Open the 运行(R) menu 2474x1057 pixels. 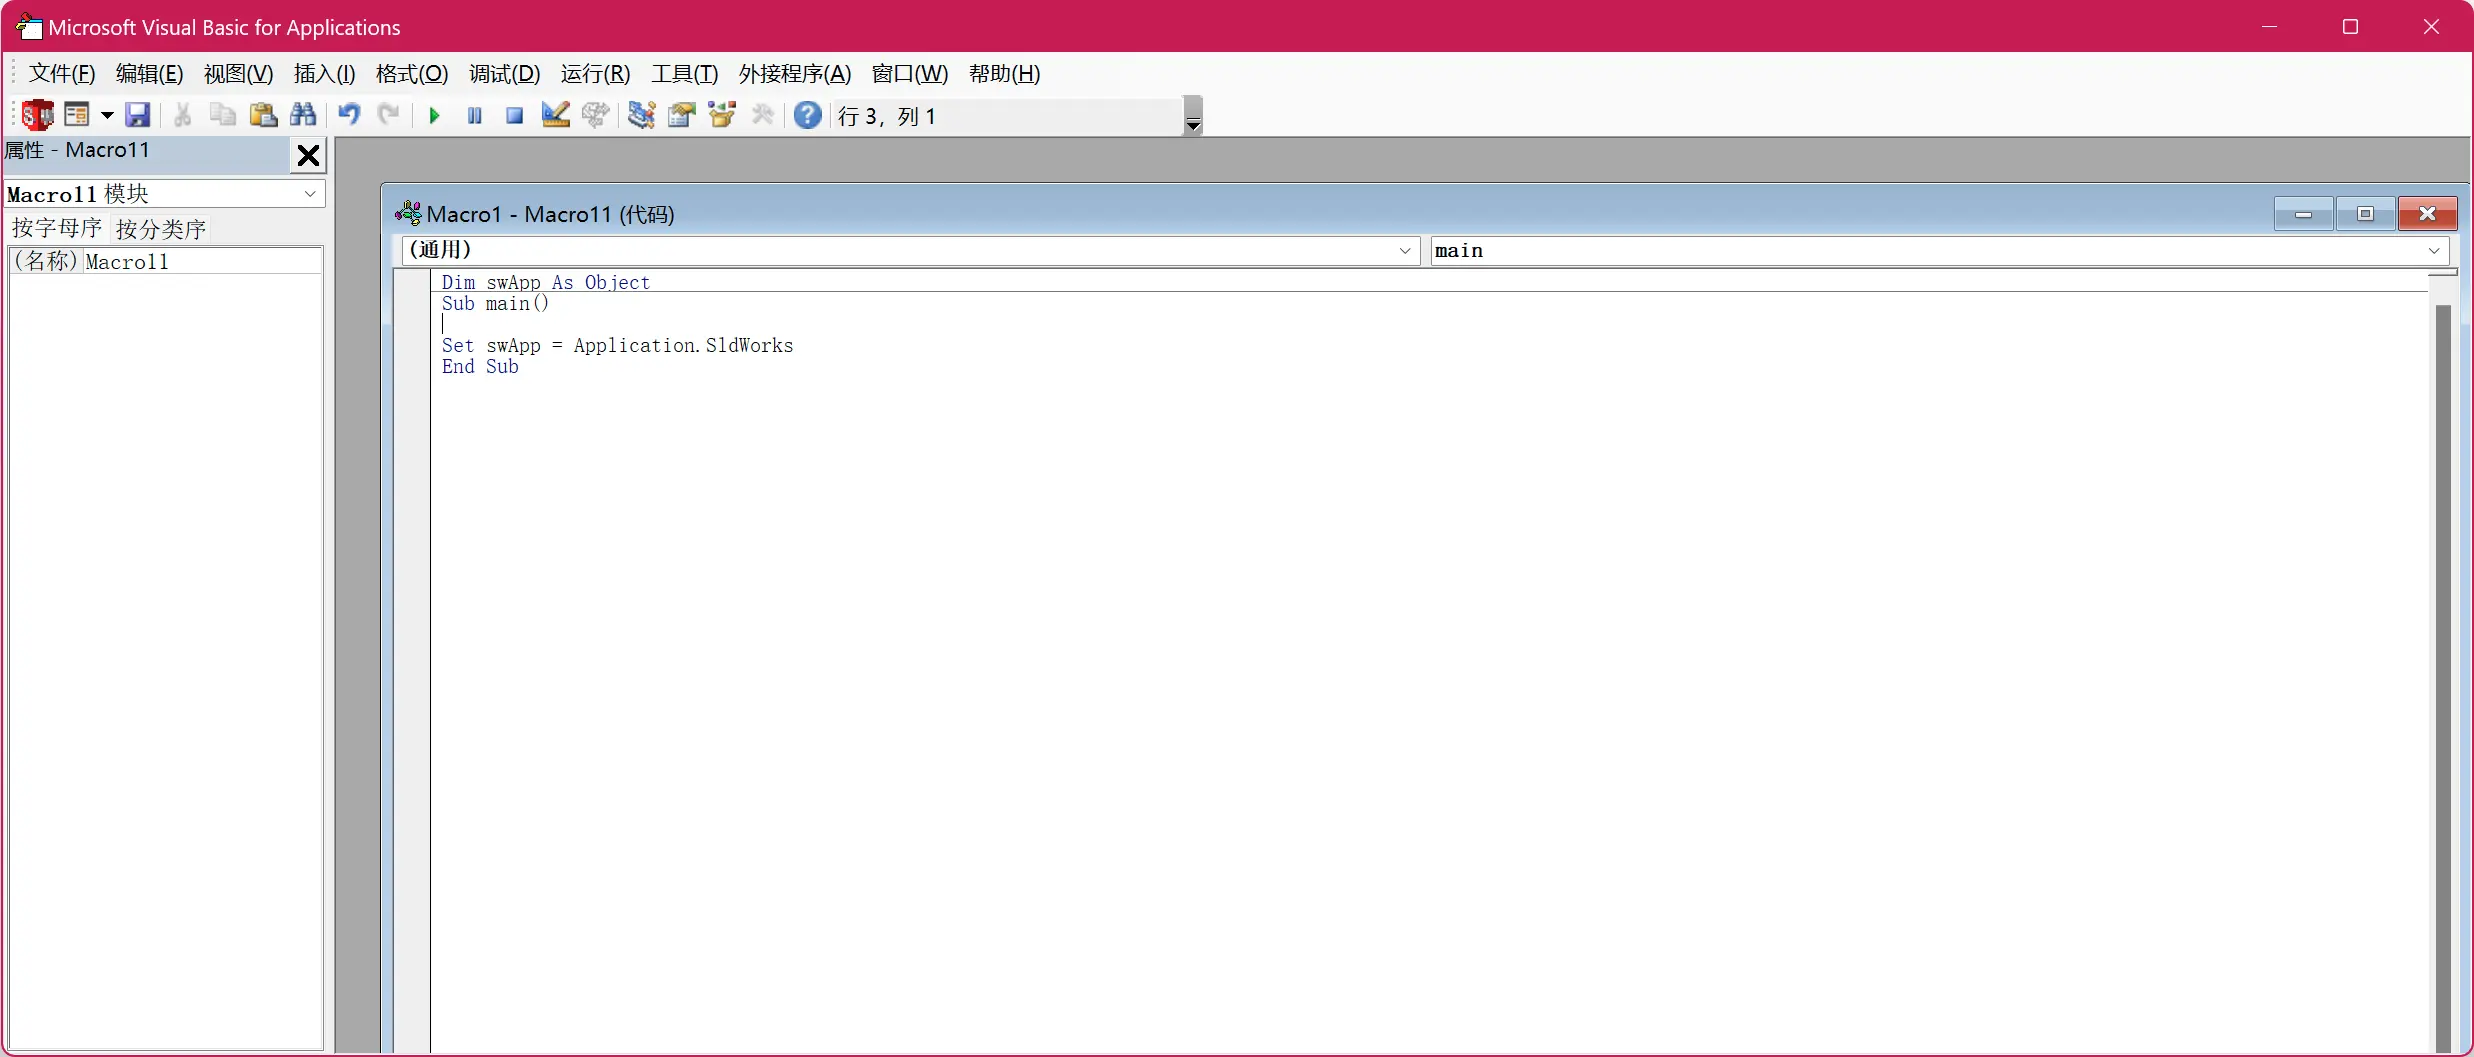pos(596,74)
